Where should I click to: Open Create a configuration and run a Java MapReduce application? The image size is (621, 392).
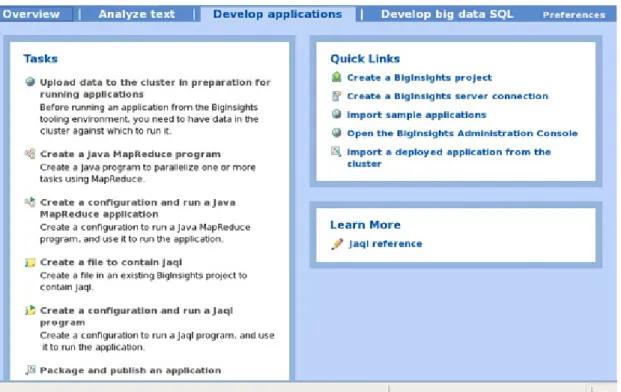(138, 208)
